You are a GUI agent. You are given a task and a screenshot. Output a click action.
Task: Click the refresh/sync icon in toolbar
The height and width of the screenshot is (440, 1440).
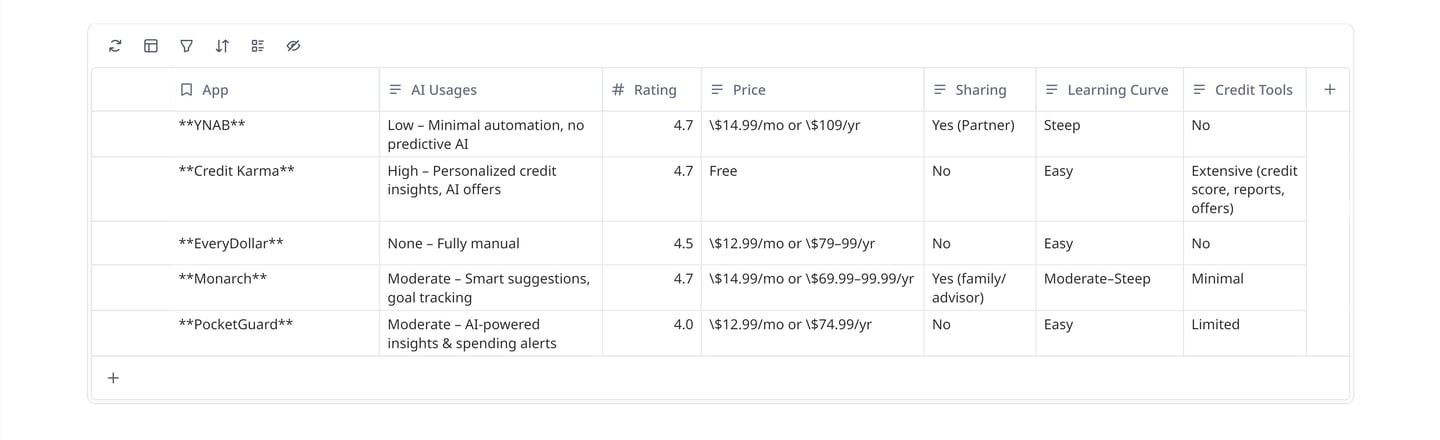[x=116, y=46]
